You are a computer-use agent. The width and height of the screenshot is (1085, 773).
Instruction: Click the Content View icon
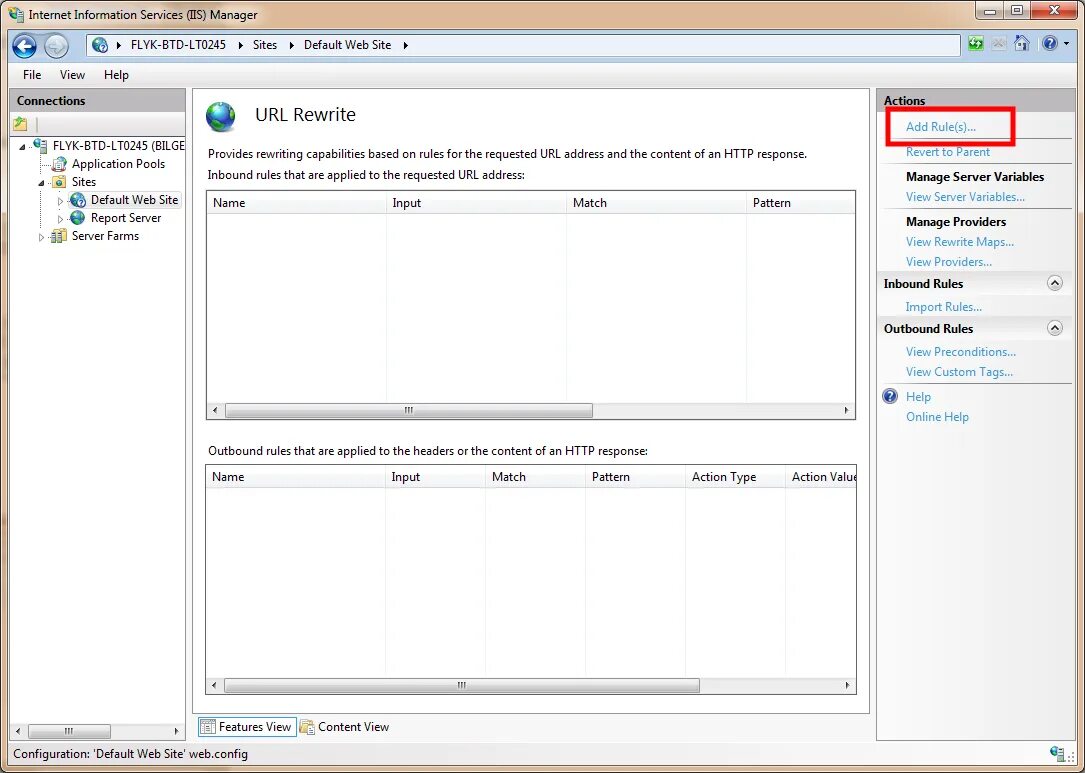(x=307, y=727)
